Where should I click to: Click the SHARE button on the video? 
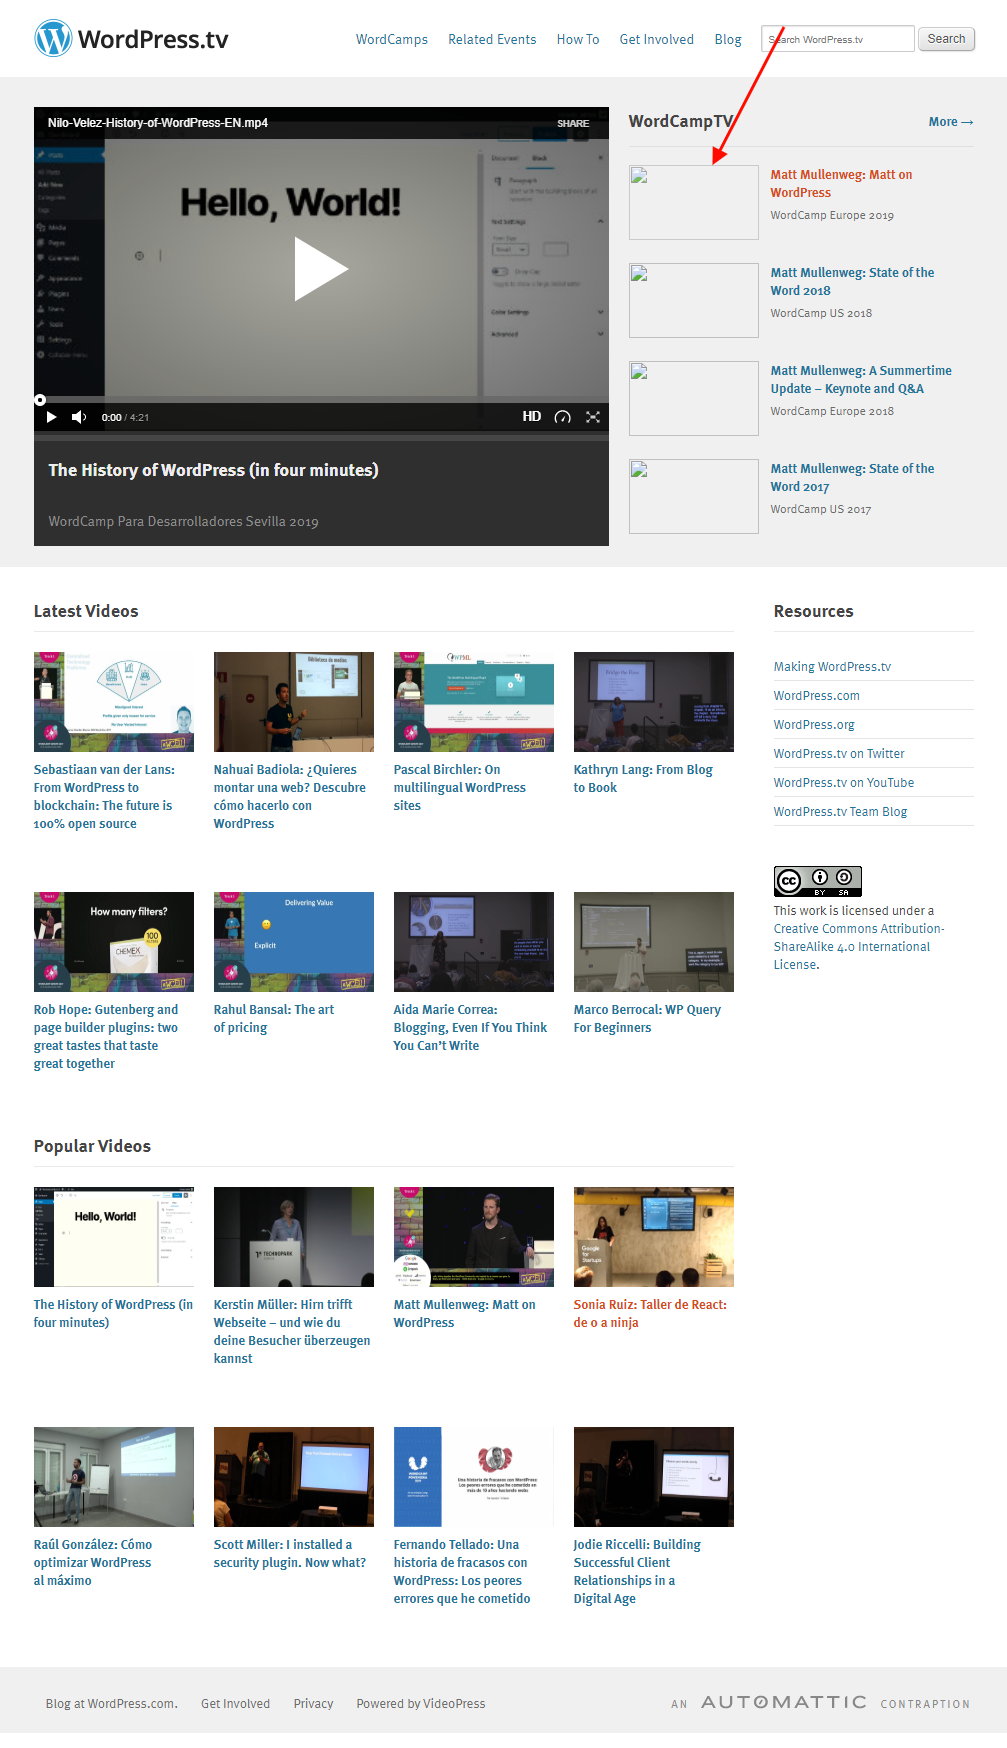[x=573, y=124]
